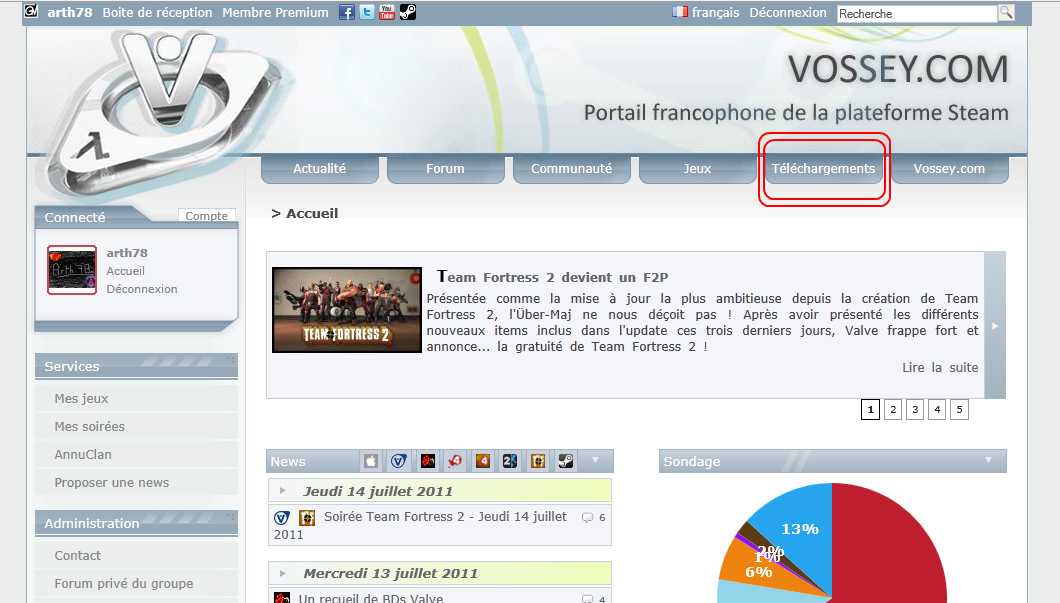Open the Forum navigation tab
The image size is (1060, 603).
click(445, 169)
